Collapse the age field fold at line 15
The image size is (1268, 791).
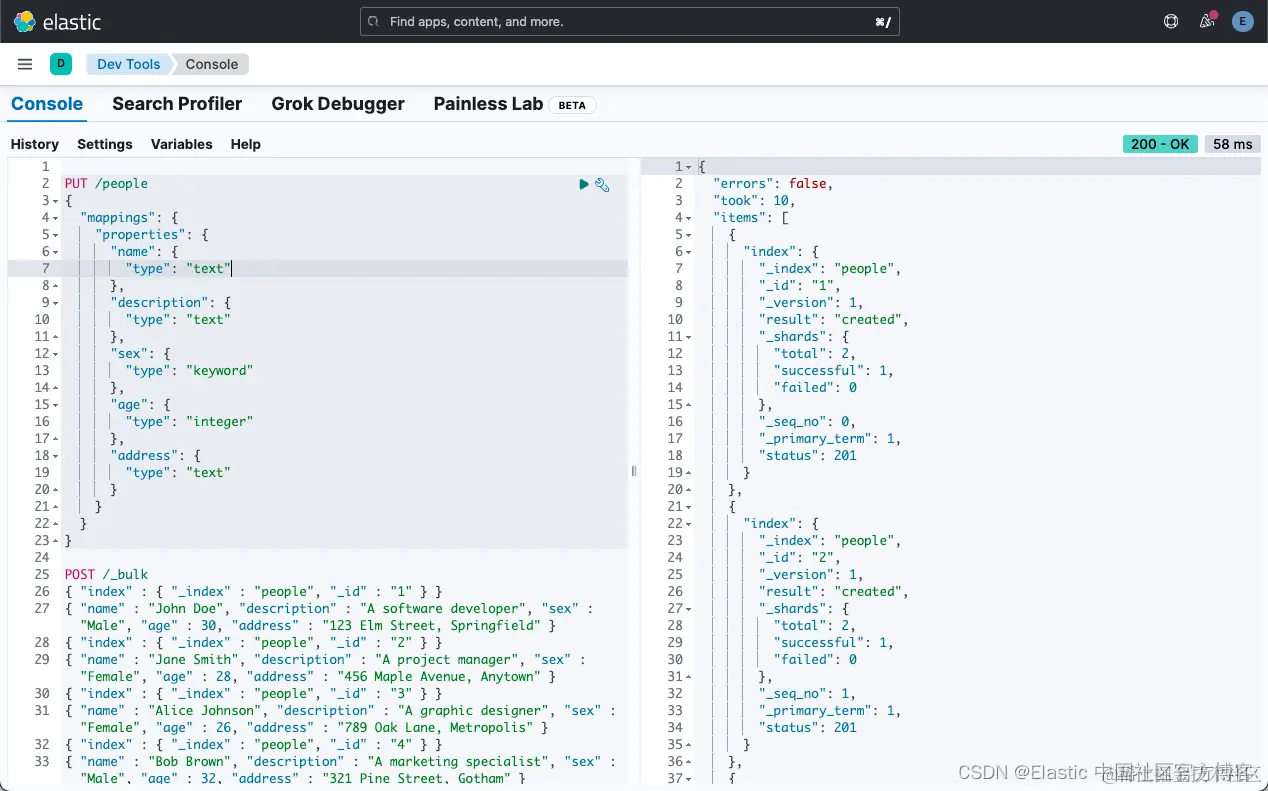point(55,405)
